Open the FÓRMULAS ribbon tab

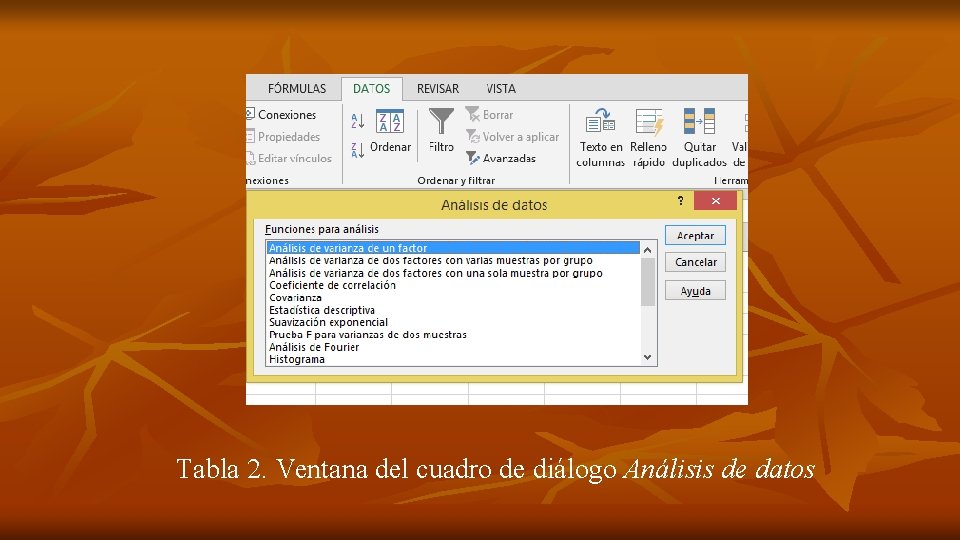point(296,89)
